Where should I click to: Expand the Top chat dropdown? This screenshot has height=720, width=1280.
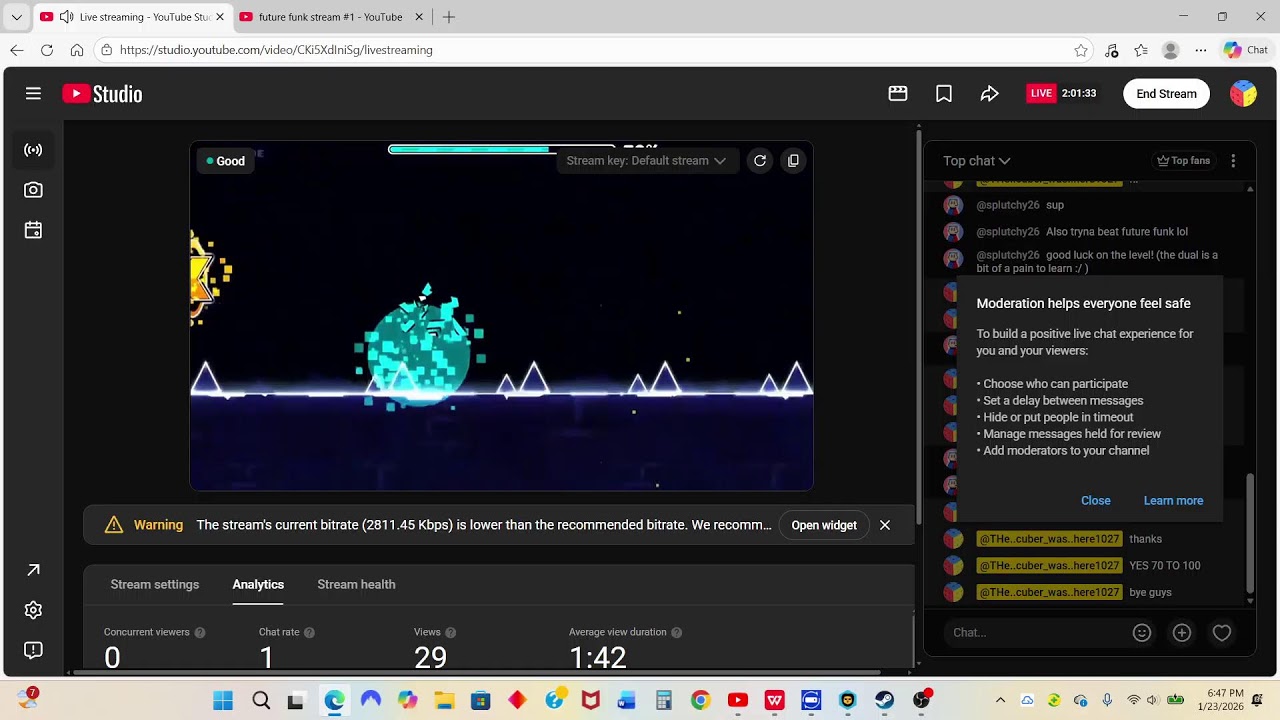[x=977, y=160]
